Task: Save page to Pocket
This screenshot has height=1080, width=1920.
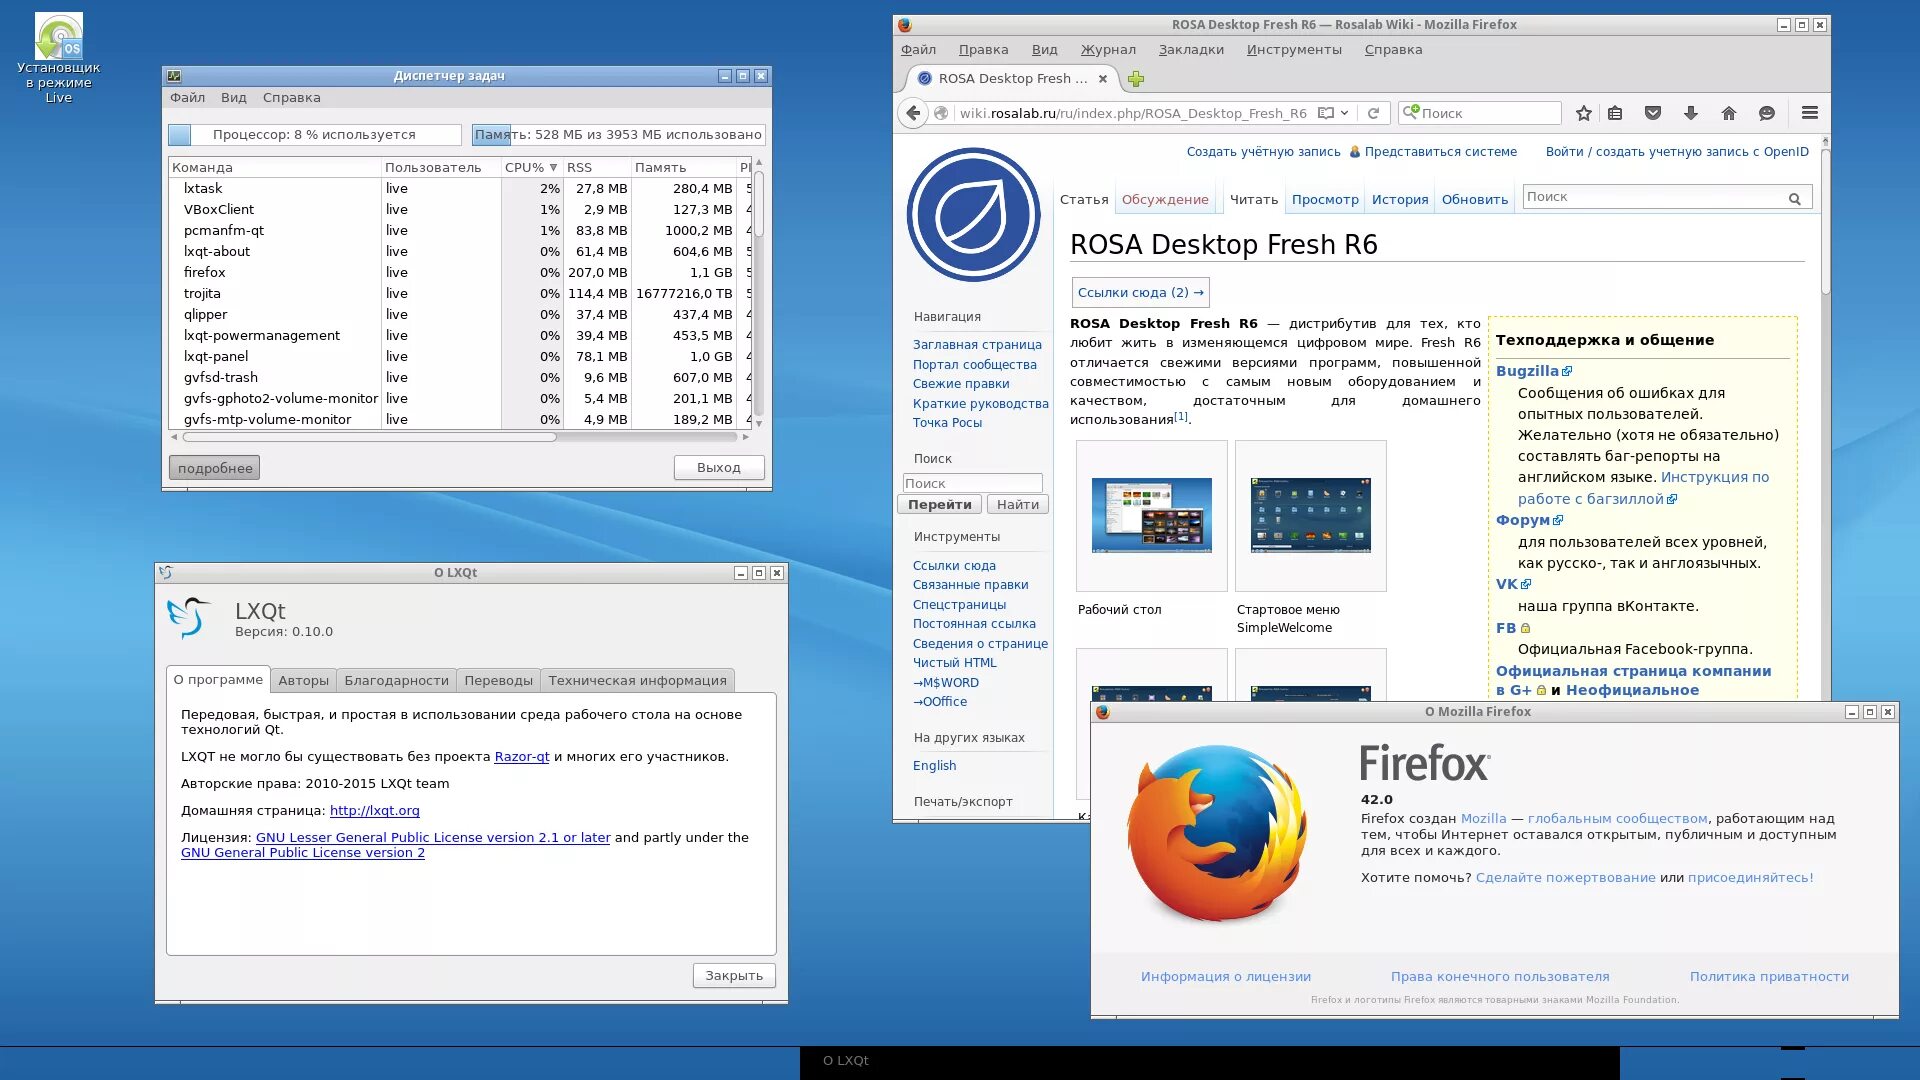Action: pos(1652,113)
